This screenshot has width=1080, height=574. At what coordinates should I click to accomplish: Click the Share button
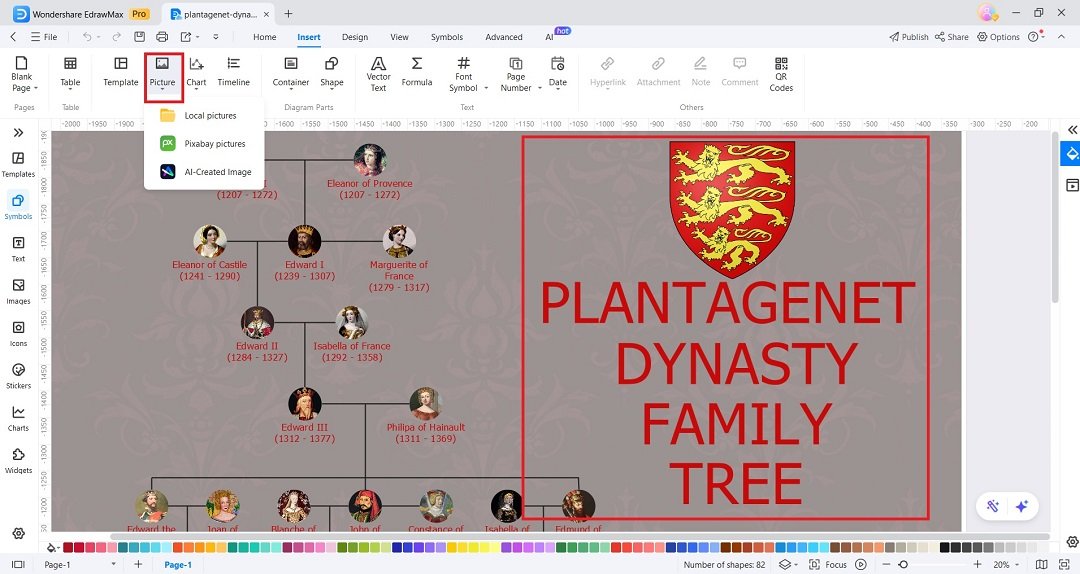952,37
